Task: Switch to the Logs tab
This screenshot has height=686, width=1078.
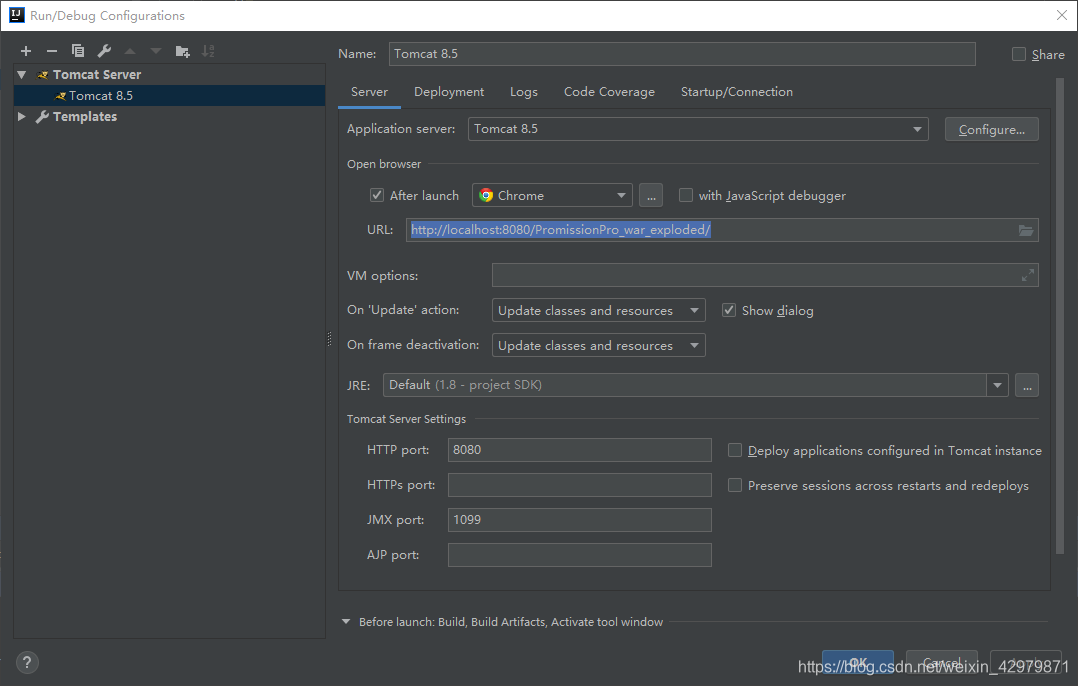Action: 524,92
